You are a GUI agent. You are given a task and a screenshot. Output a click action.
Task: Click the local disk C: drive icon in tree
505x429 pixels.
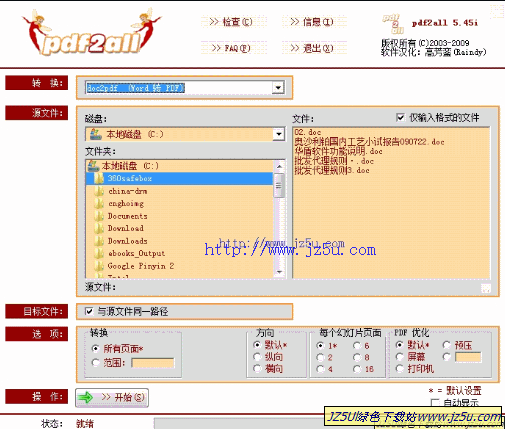(93, 165)
